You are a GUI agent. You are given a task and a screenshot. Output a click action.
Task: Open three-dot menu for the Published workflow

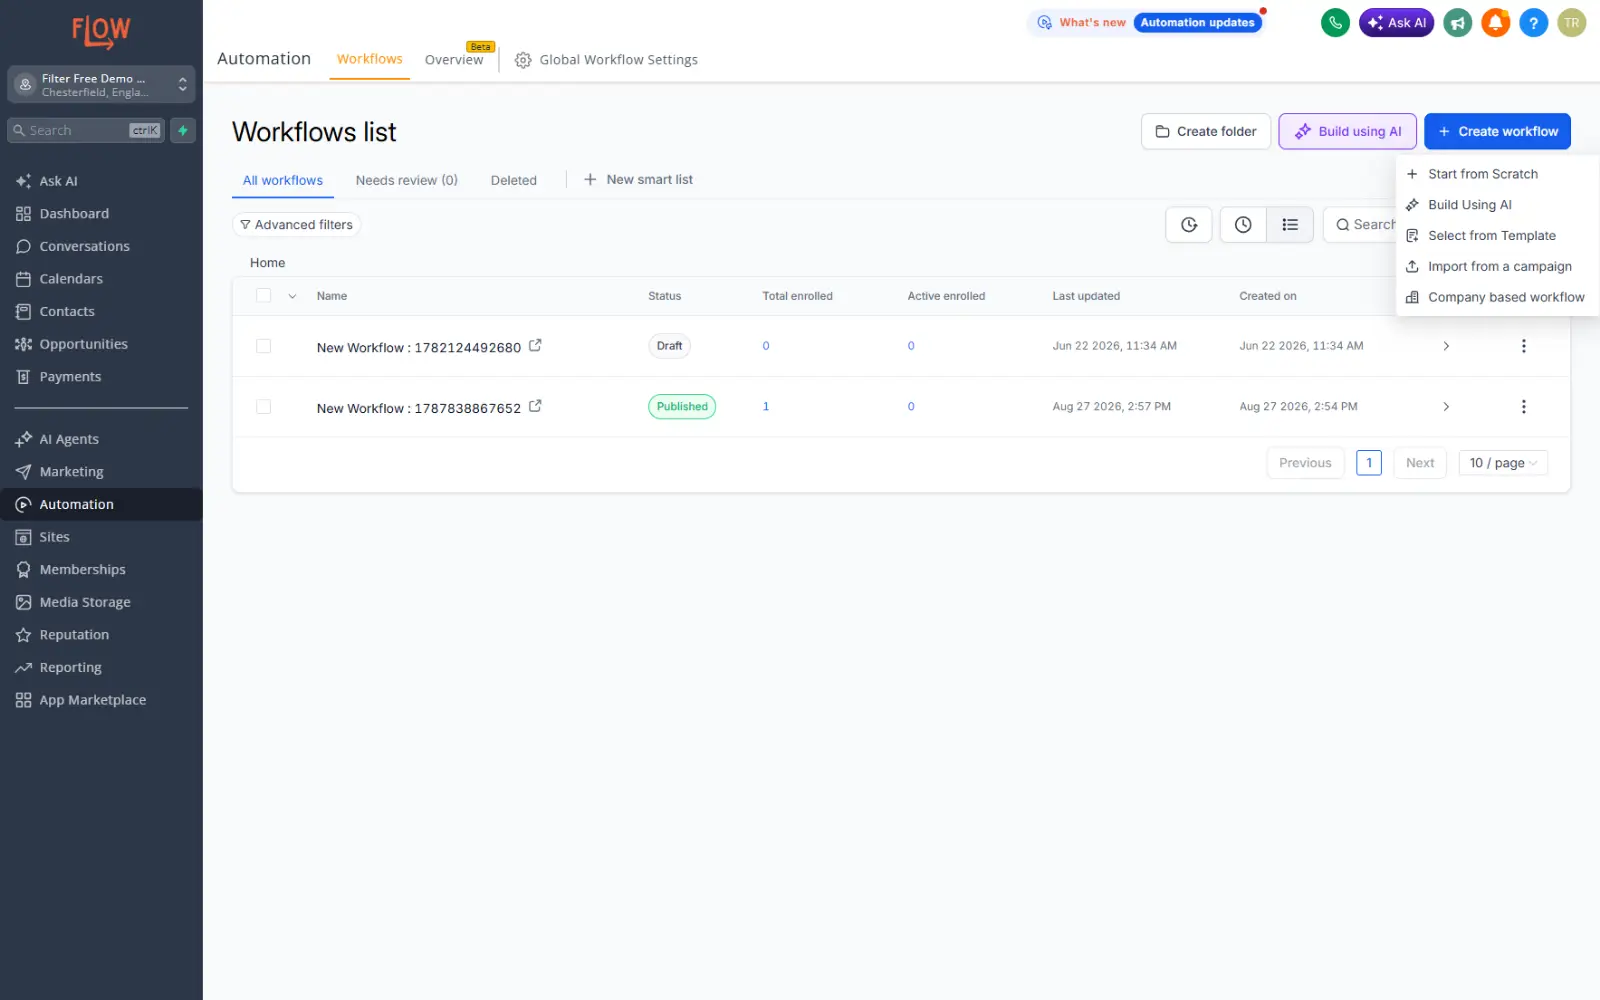(1524, 407)
